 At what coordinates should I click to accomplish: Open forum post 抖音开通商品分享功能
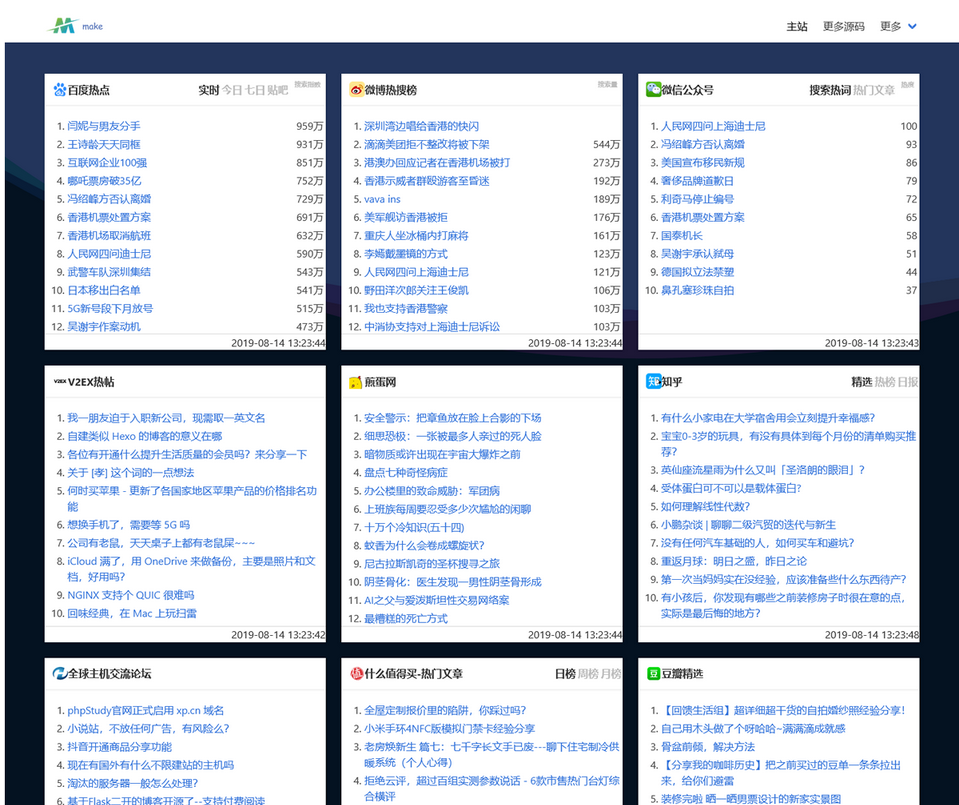pos(119,746)
